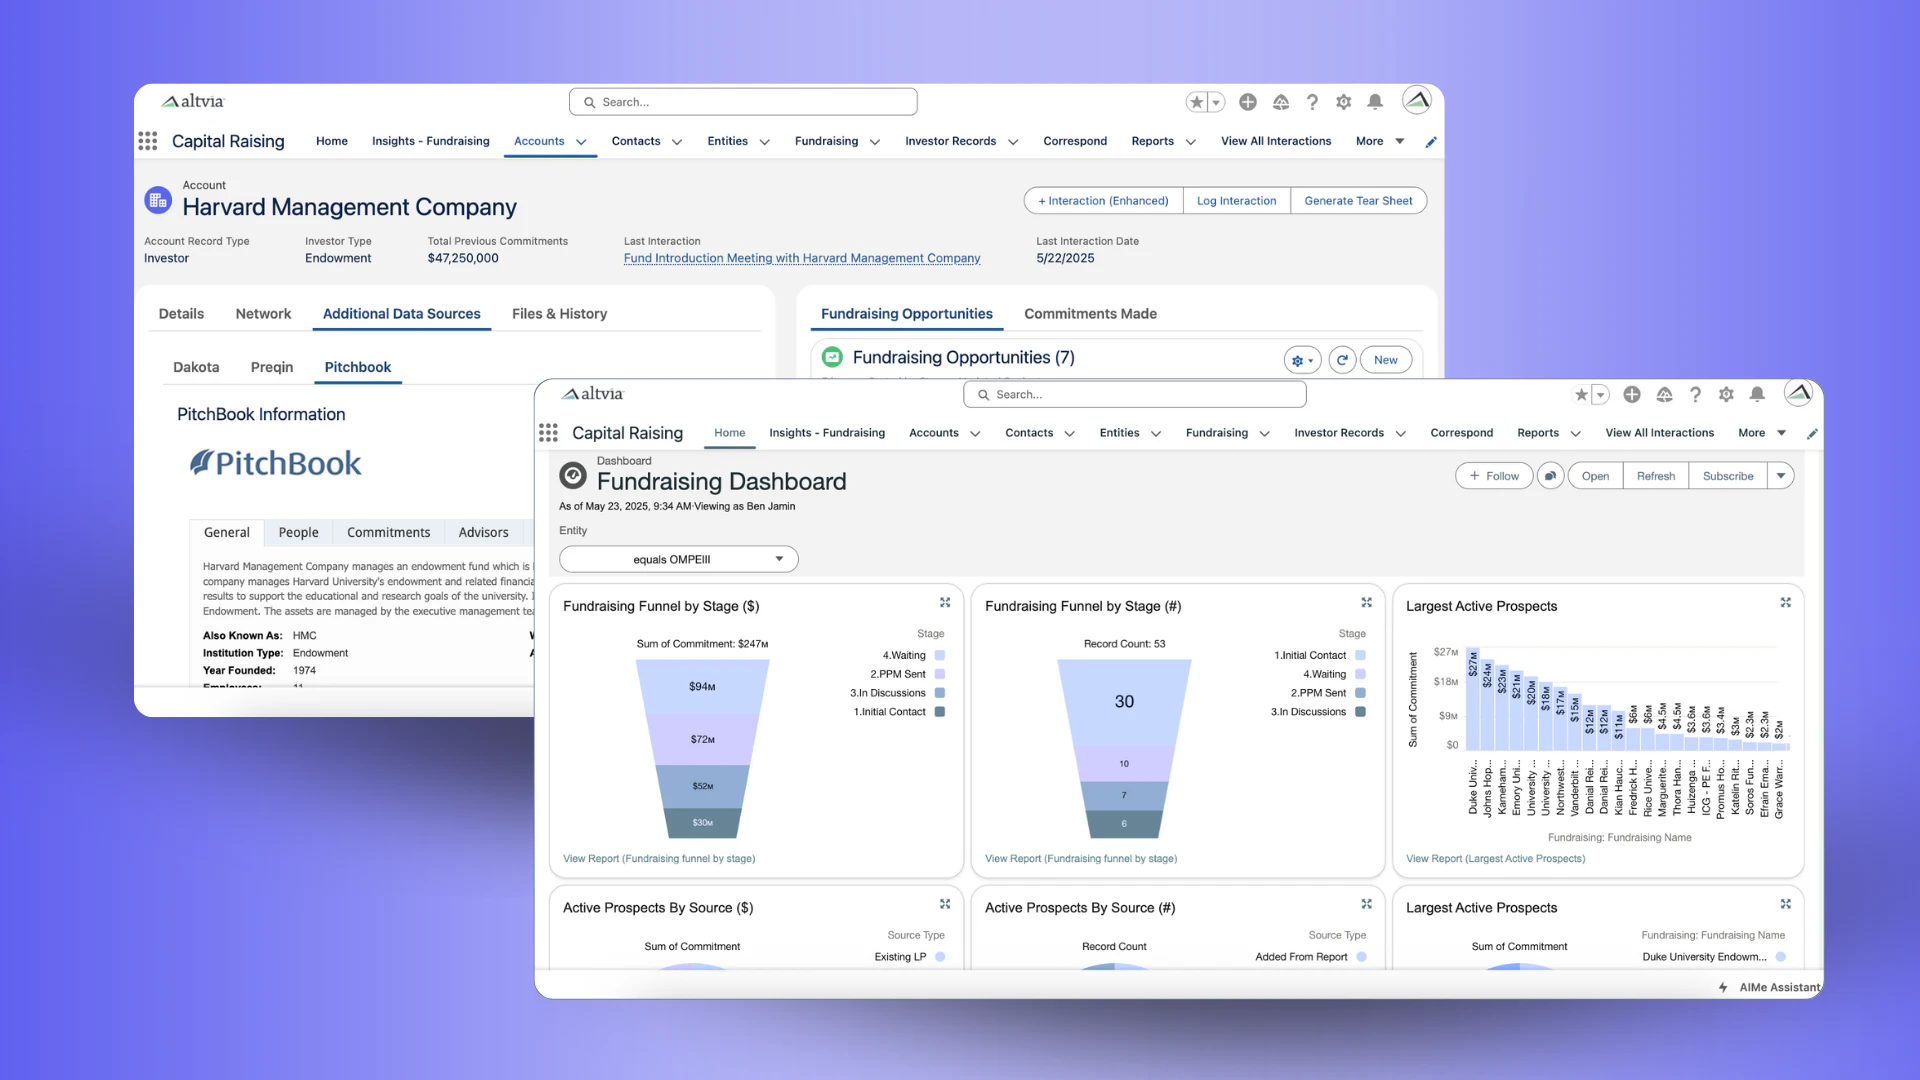Refresh the Fundraising Opportunities list

[1342, 360]
